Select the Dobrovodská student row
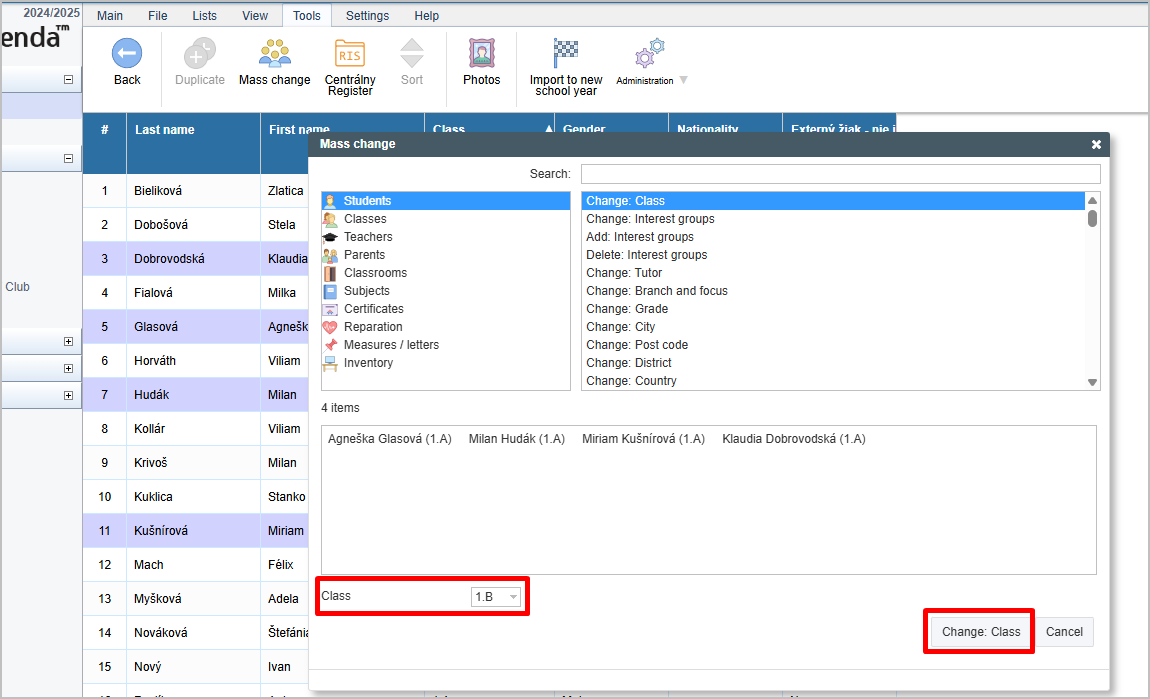This screenshot has width=1150, height=699. (x=196, y=259)
